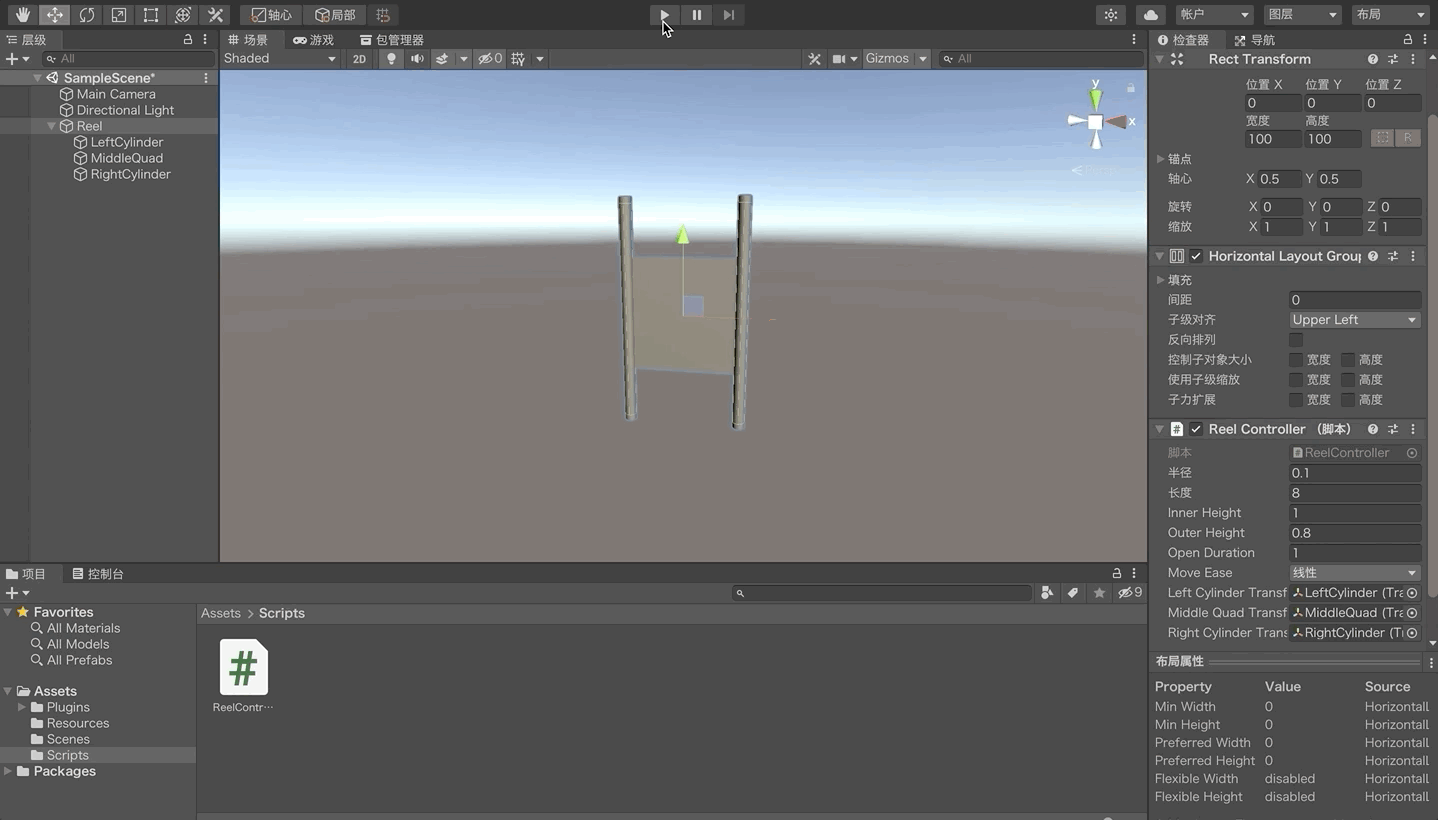Screen dimensions: 1438x820
Task: Enable the 反向排列 checkbox
Action: point(1296,340)
